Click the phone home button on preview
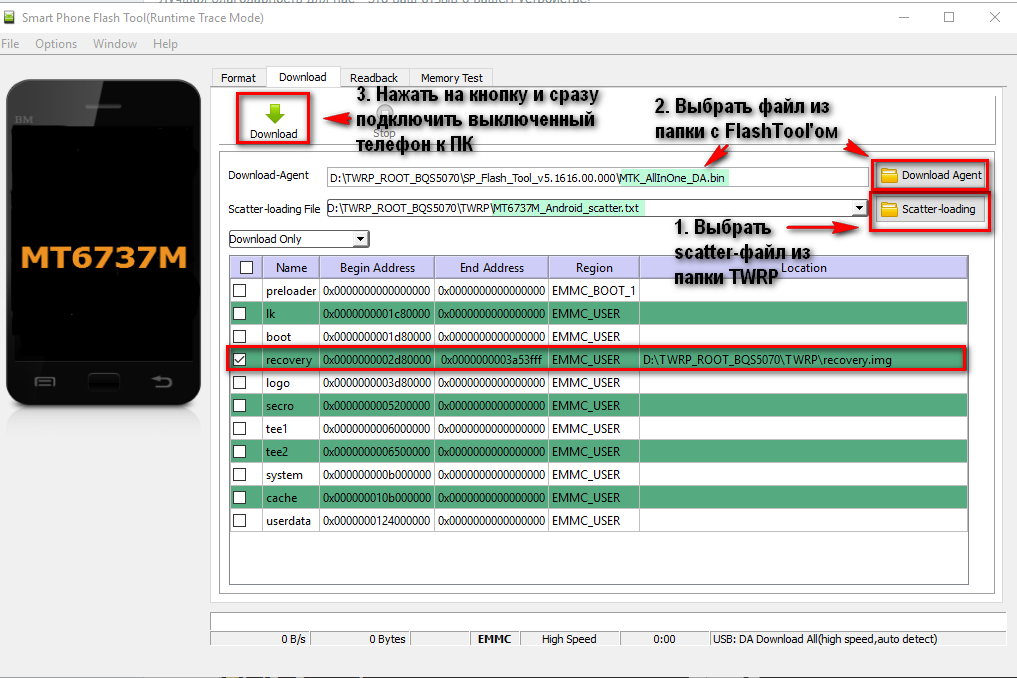The width and height of the screenshot is (1017, 678). click(x=103, y=382)
